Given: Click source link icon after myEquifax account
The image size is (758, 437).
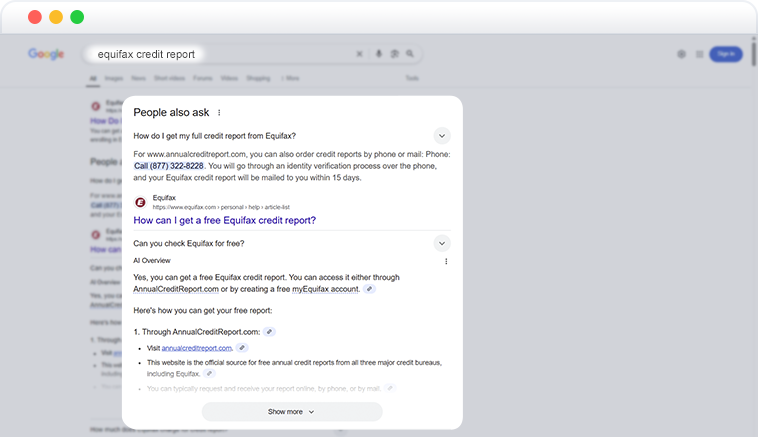Looking at the screenshot, I should [369, 289].
